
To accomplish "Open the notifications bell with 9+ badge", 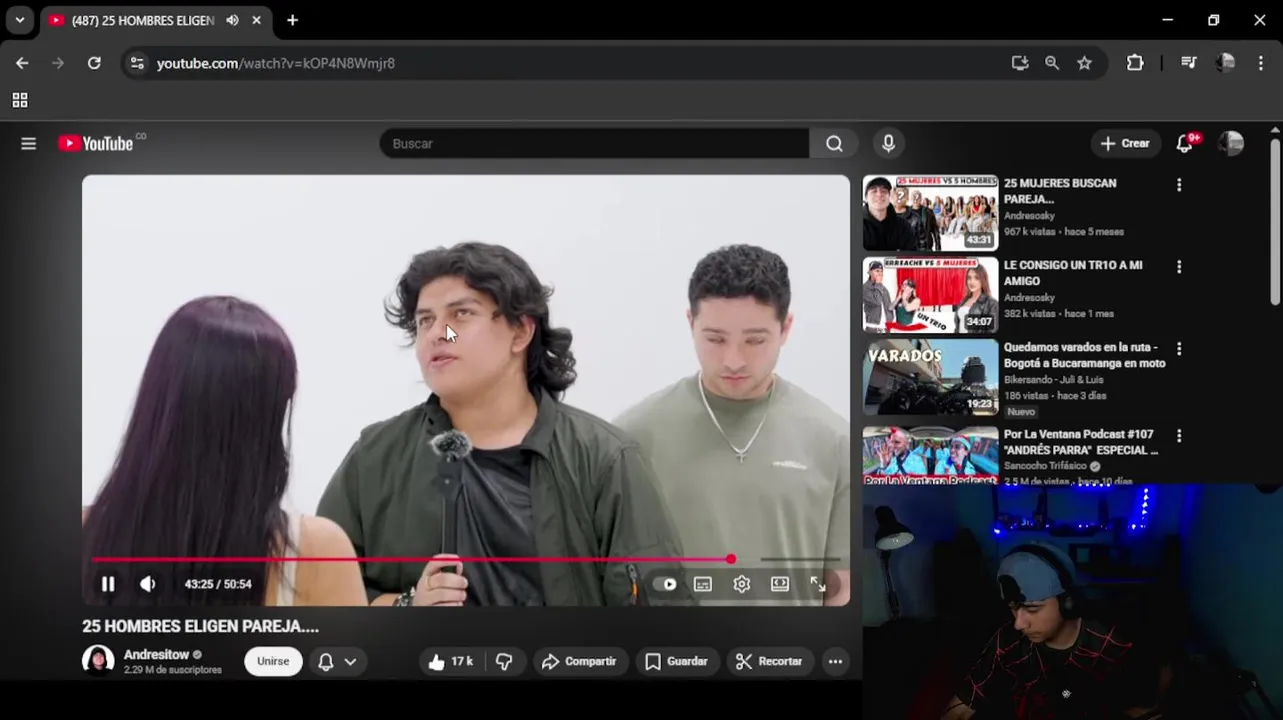I will [x=1186, y=143].
